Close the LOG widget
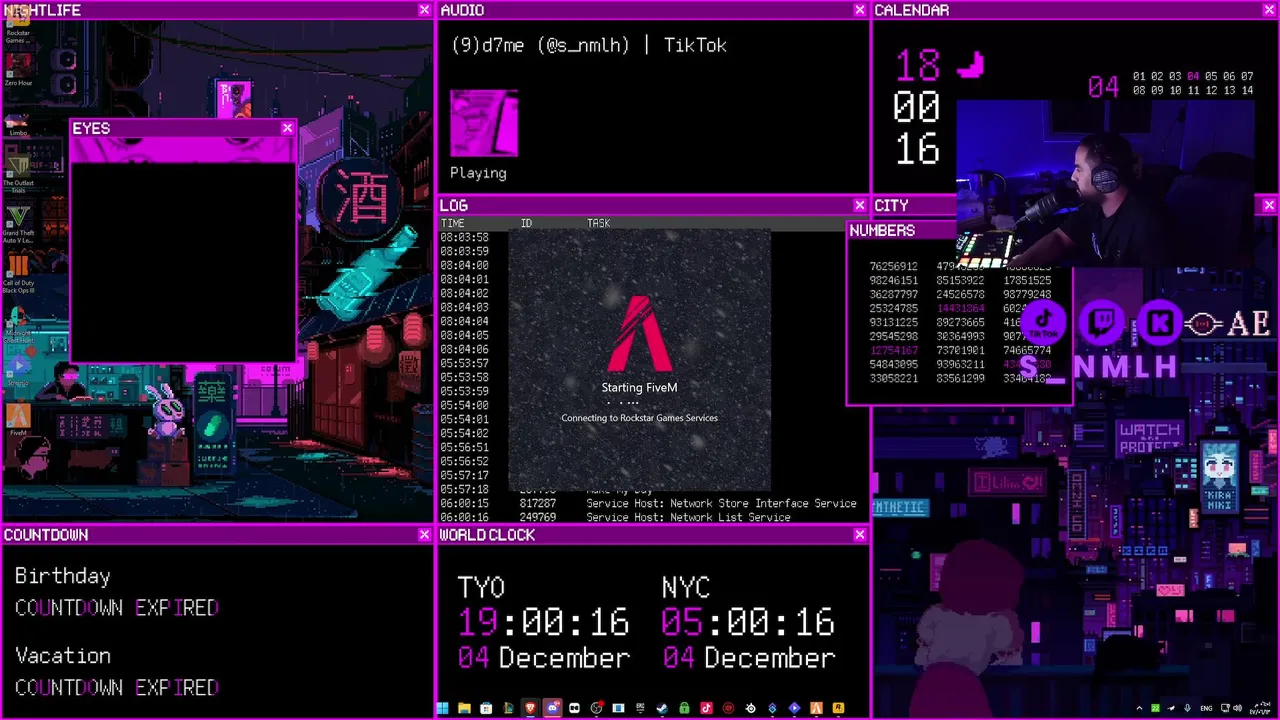 (x=859, y=205)
